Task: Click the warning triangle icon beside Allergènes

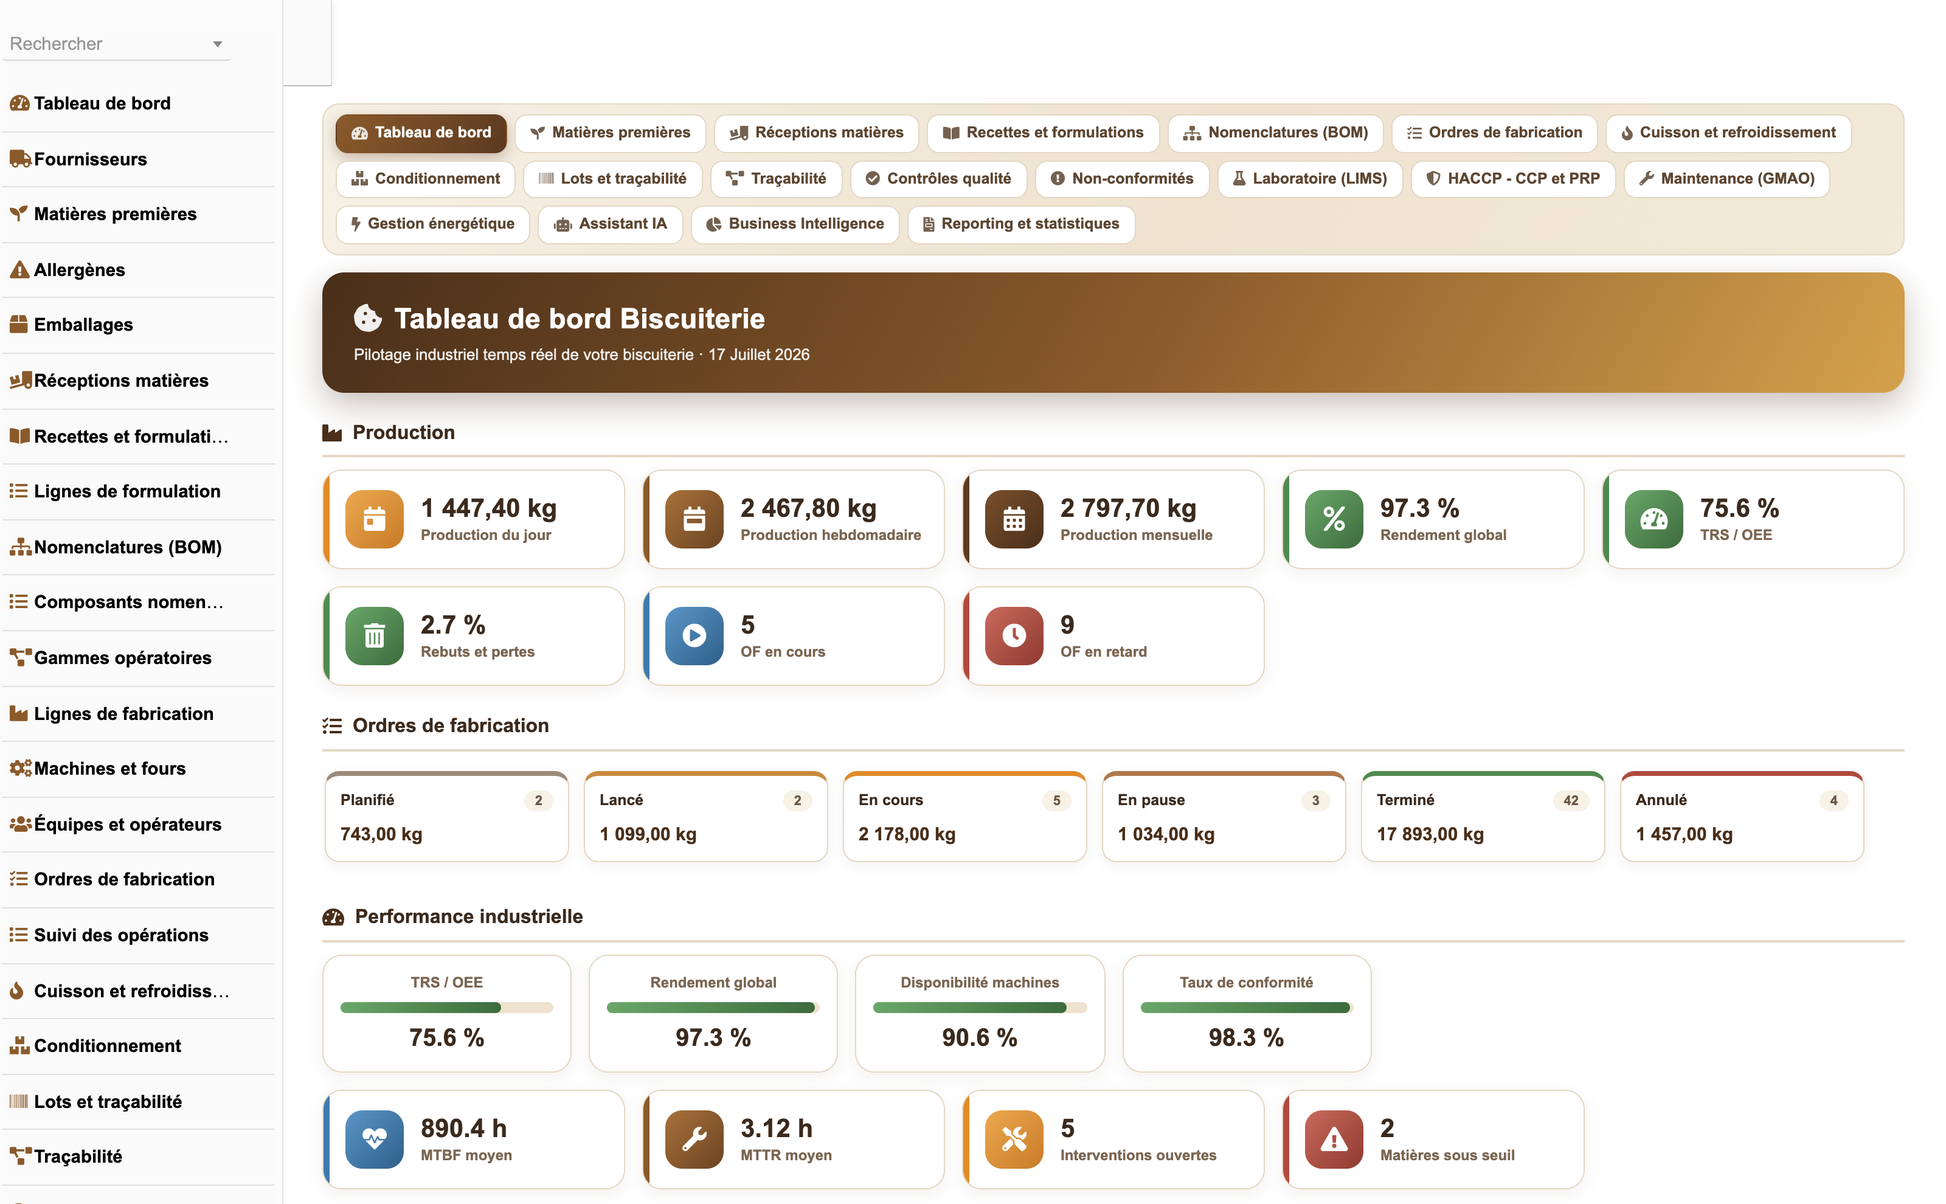Action: pyautogui.click(x=19, y=270)
